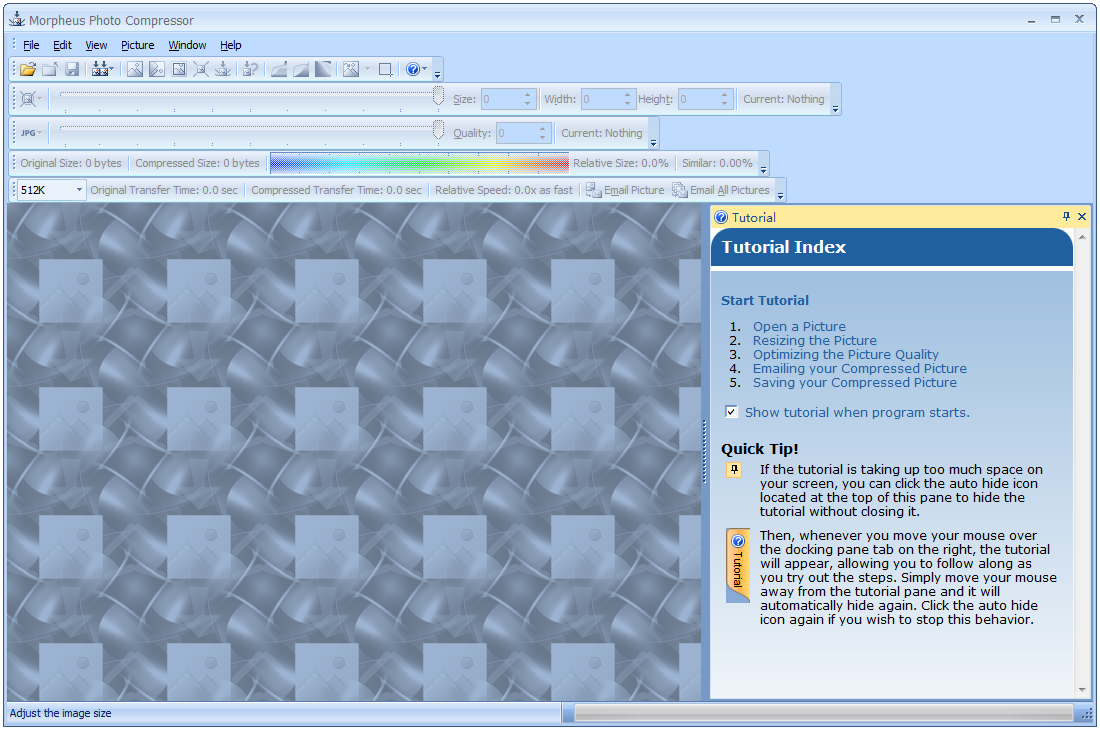1100x730 pixels.
Task: Click the image size slider thumb
Action: [x=438, y=95]
